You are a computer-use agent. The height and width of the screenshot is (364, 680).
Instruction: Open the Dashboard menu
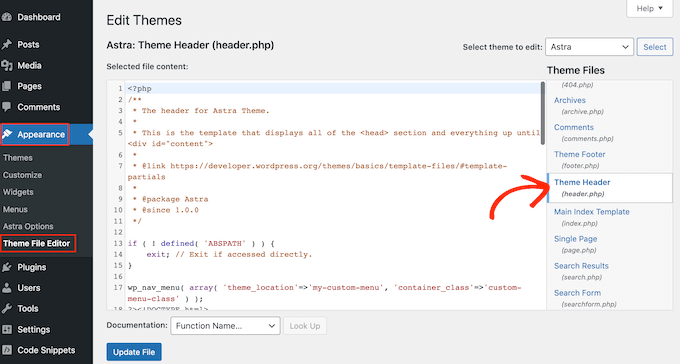point(39,17)
